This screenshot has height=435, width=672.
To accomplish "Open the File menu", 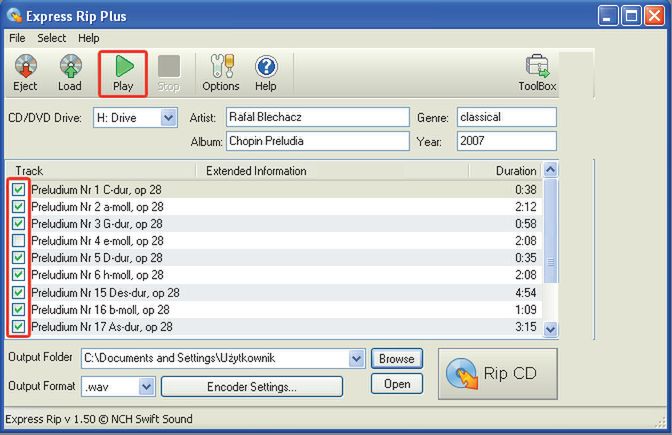I will point(17,38).
